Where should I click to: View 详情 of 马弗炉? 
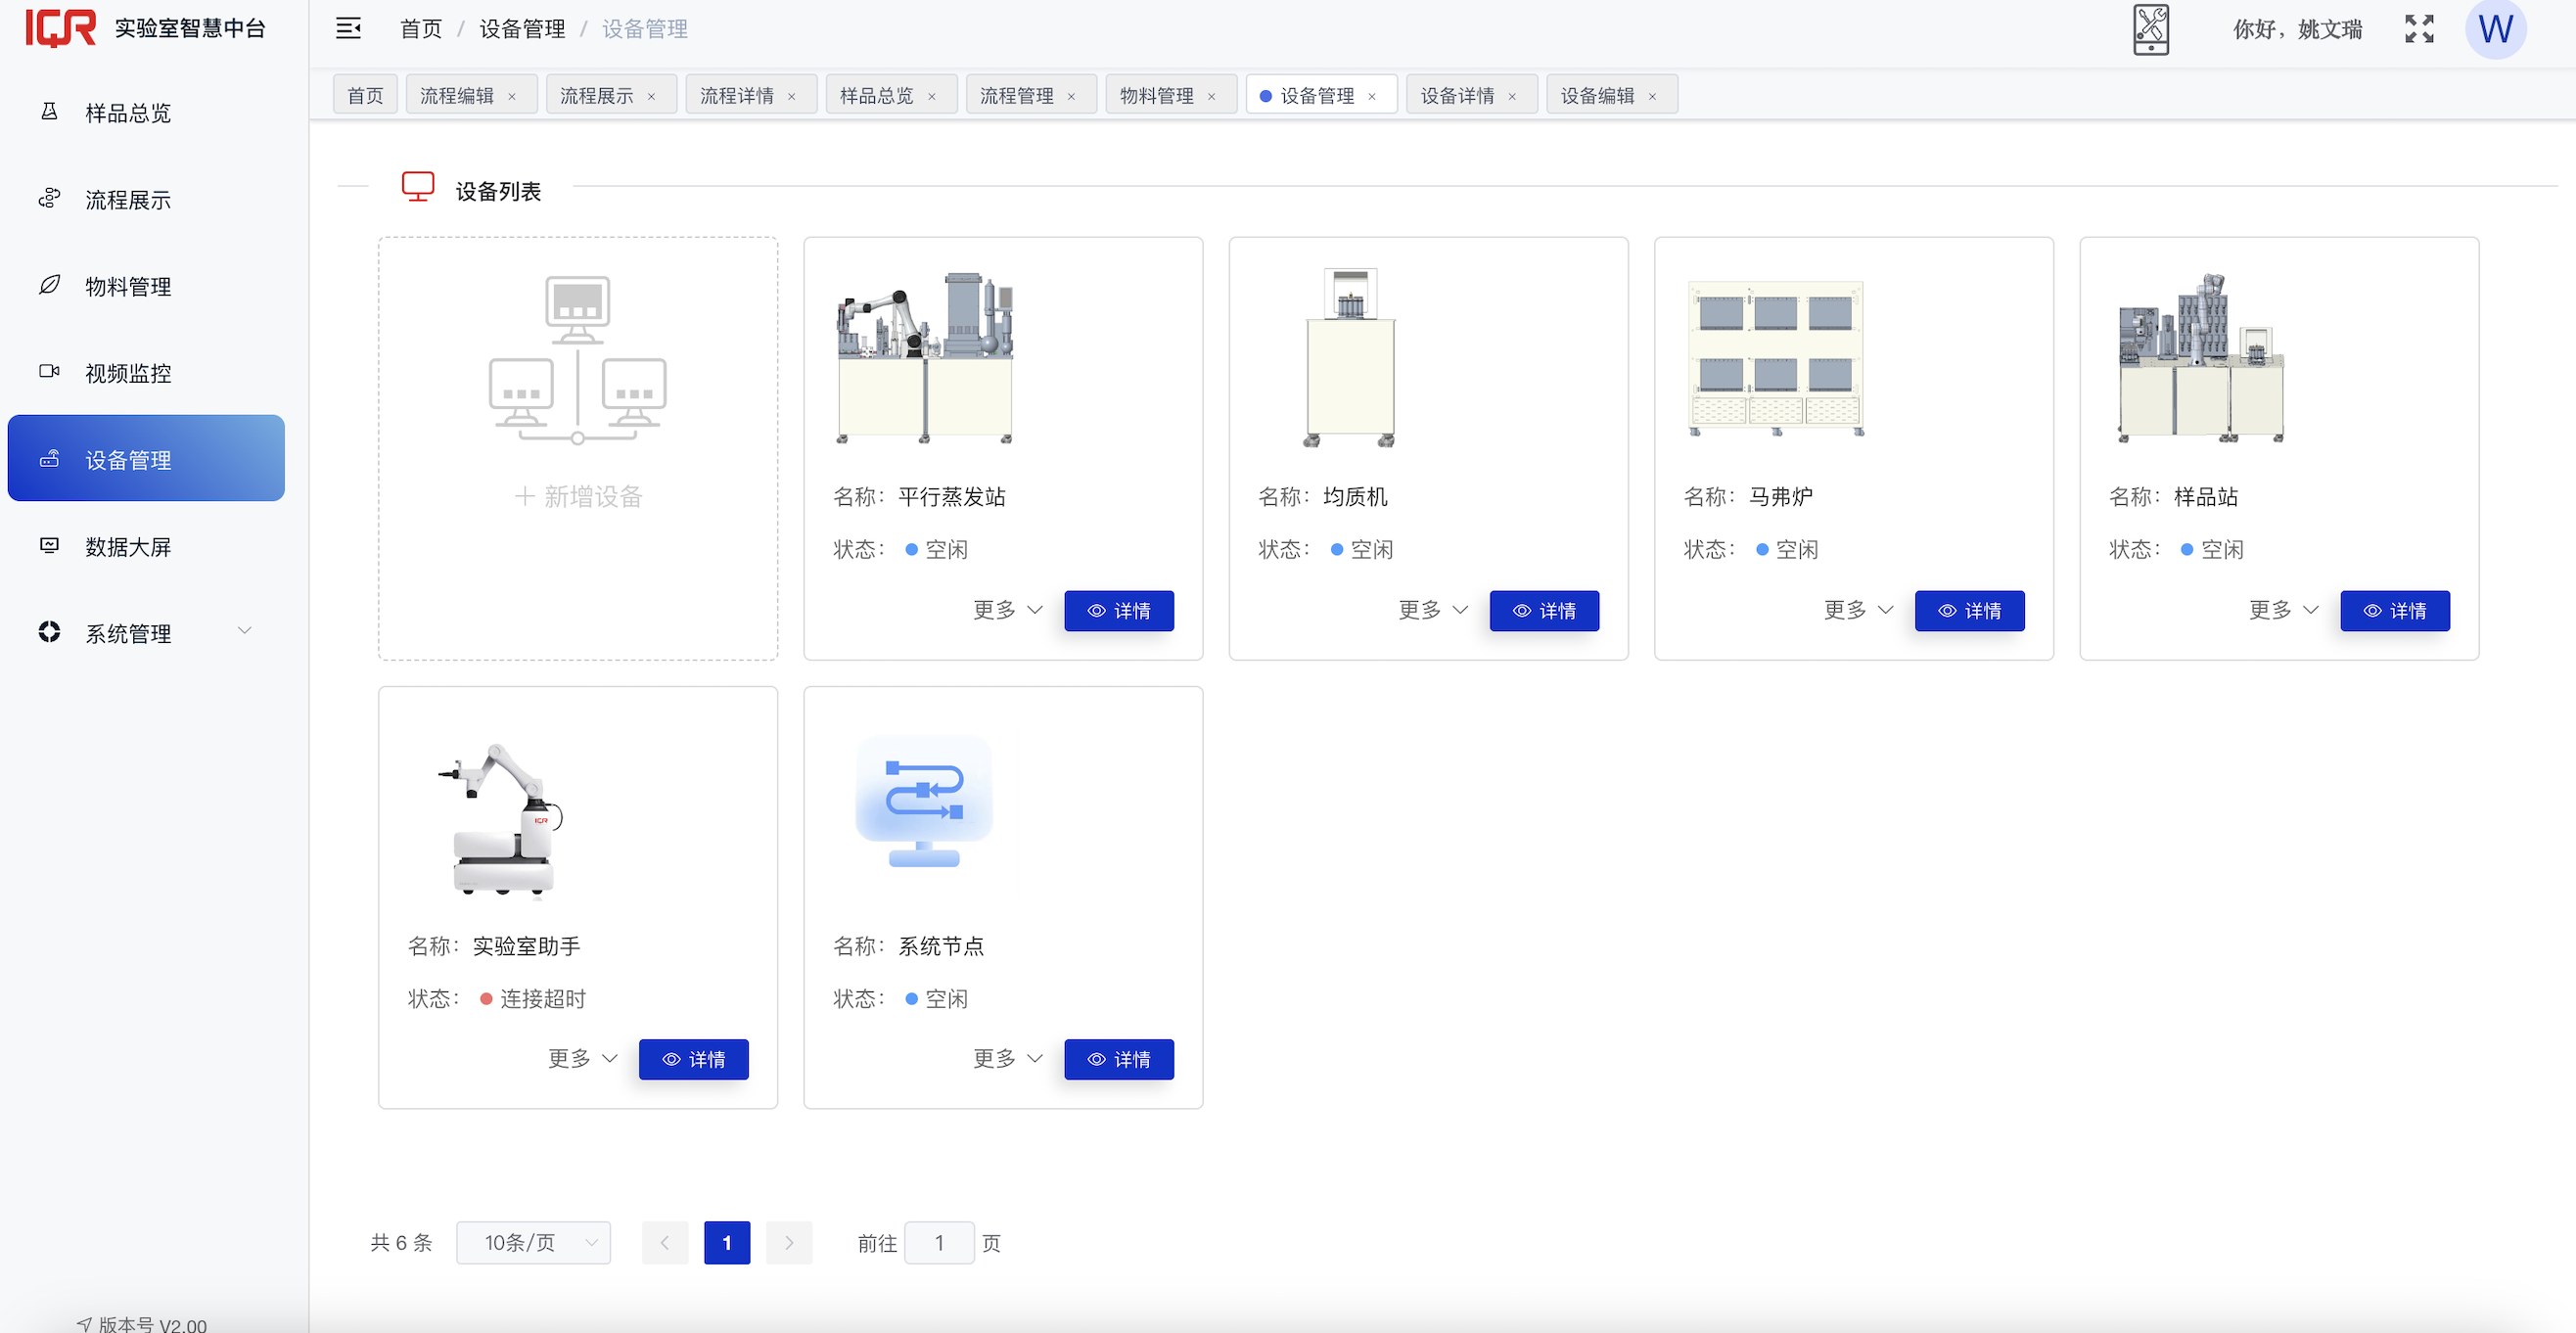click(x=1970, y=611)
